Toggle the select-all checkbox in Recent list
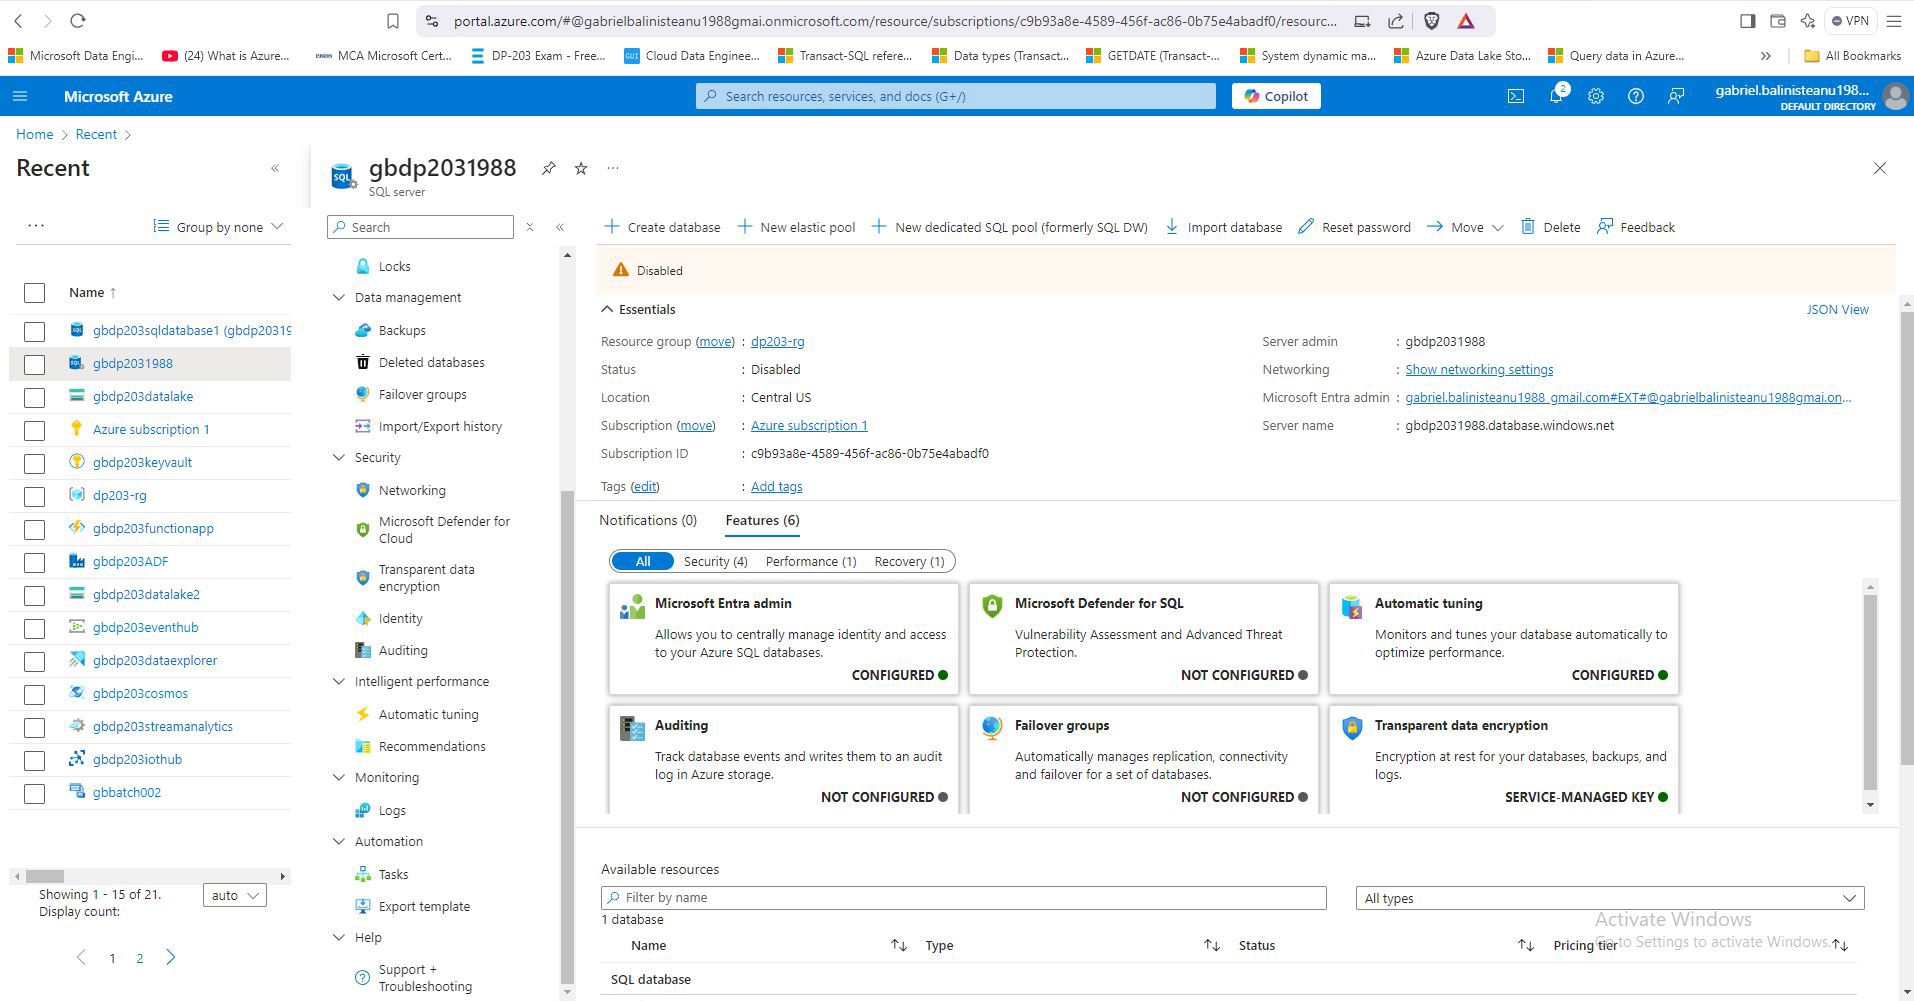 click(x=34, y=292)
